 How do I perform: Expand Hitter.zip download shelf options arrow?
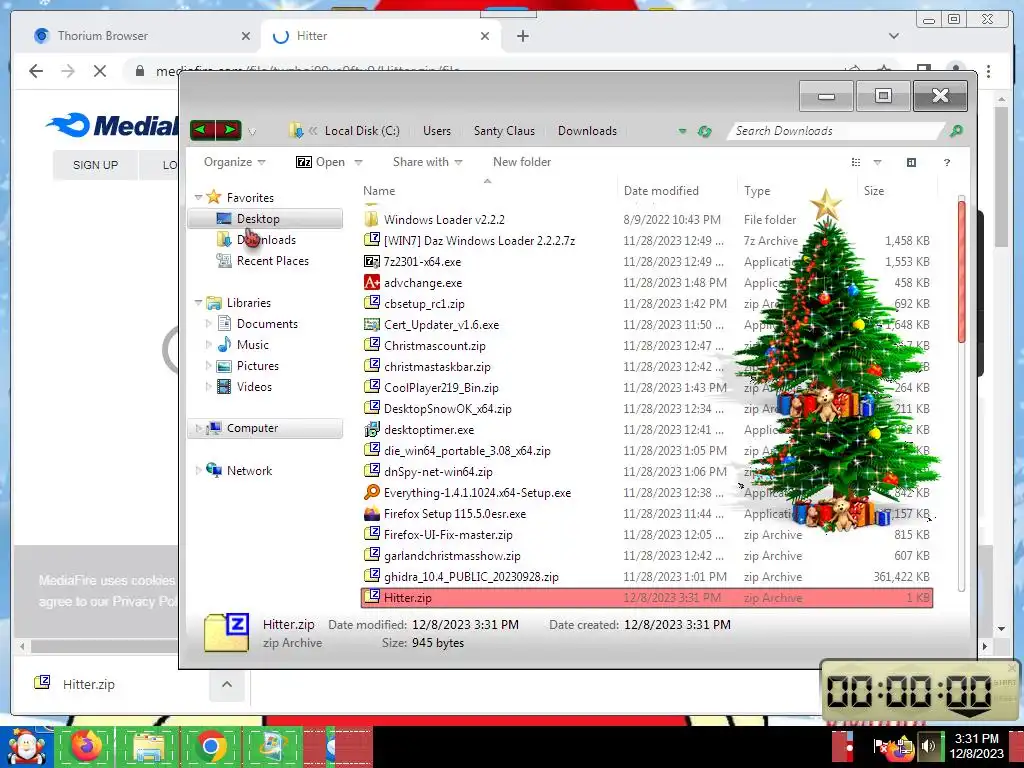point(227,684)
